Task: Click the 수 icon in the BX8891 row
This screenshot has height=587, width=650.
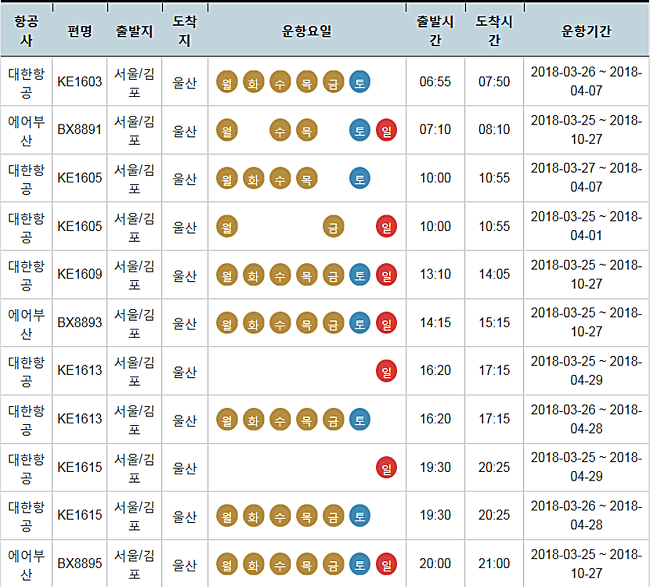Action: [280, 130]
